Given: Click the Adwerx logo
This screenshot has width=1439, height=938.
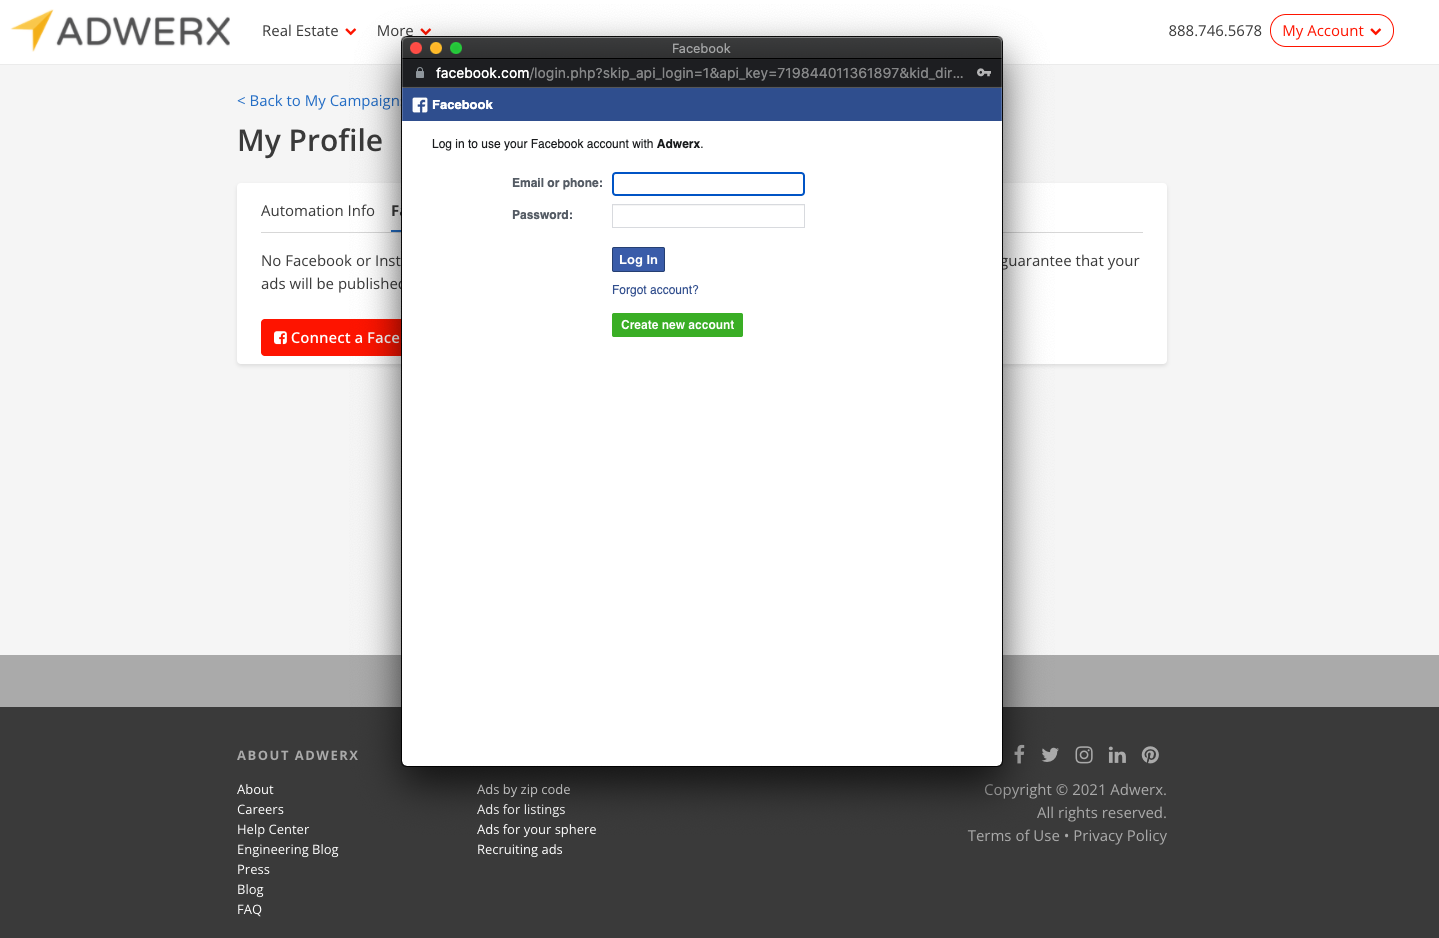Looking at the screenshot, I should click(x=121, y=31).
